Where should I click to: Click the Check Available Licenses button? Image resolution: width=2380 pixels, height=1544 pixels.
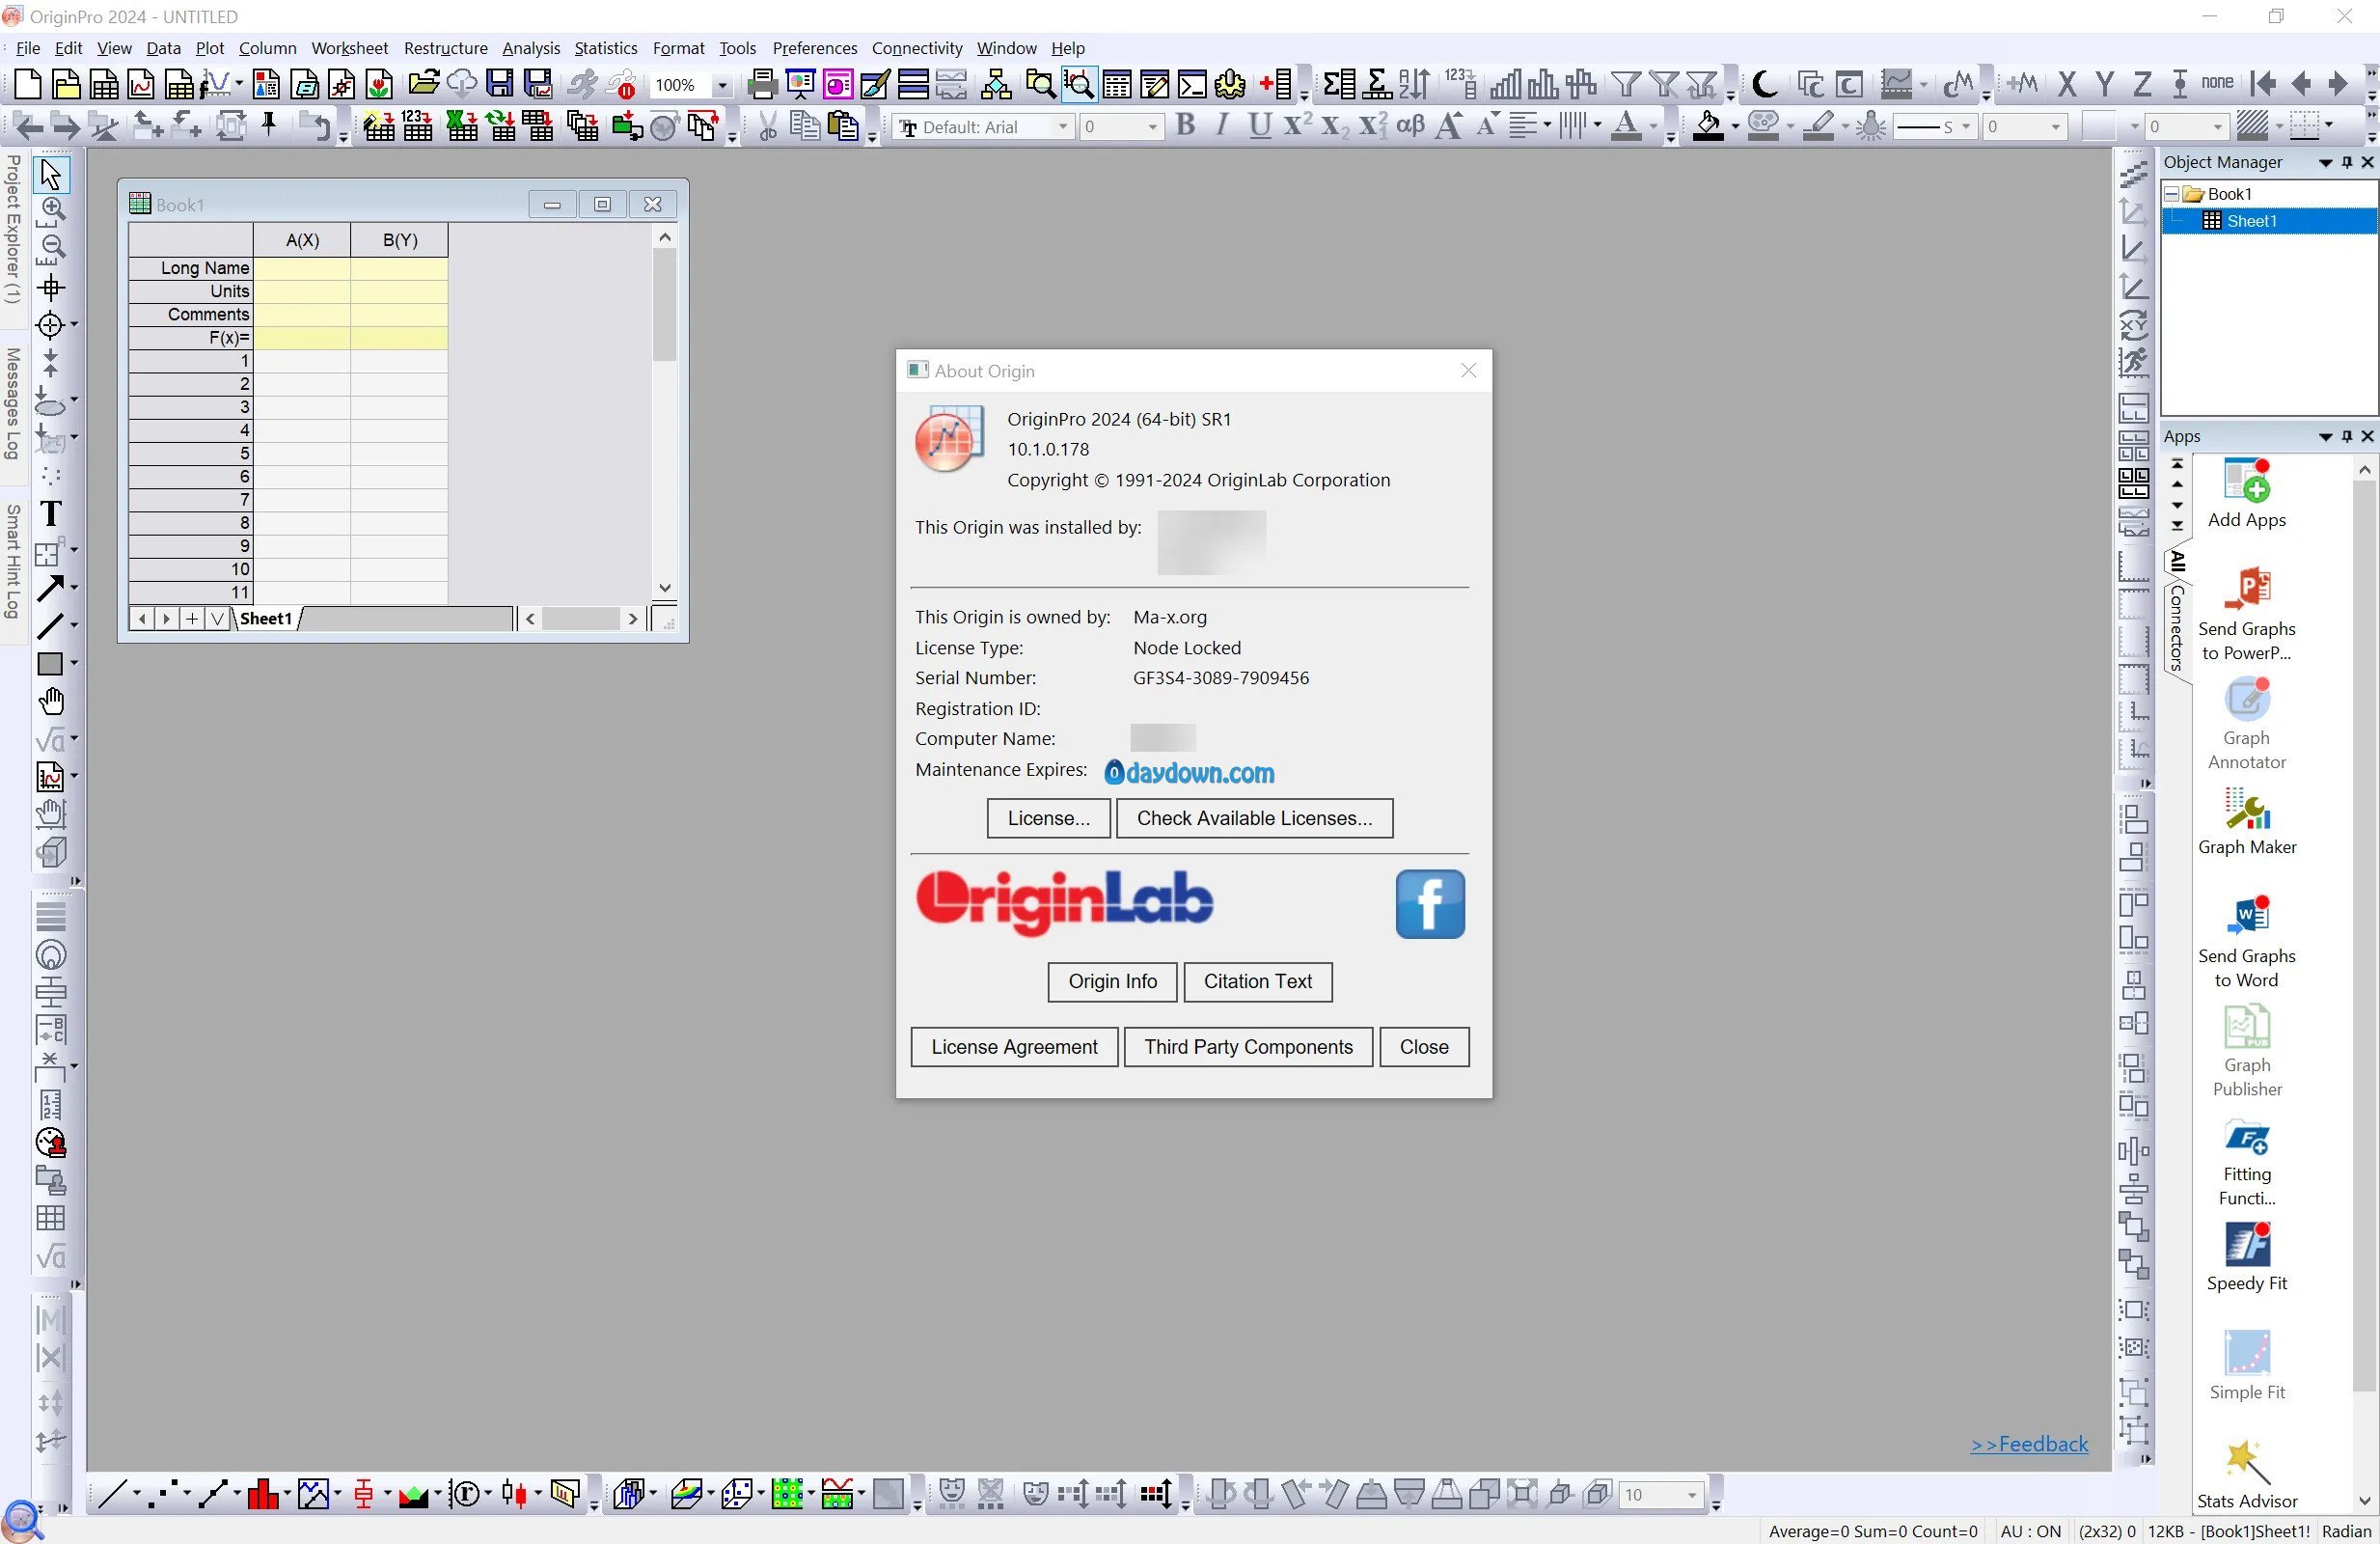pyautogui.click(x=1254, y=818)
